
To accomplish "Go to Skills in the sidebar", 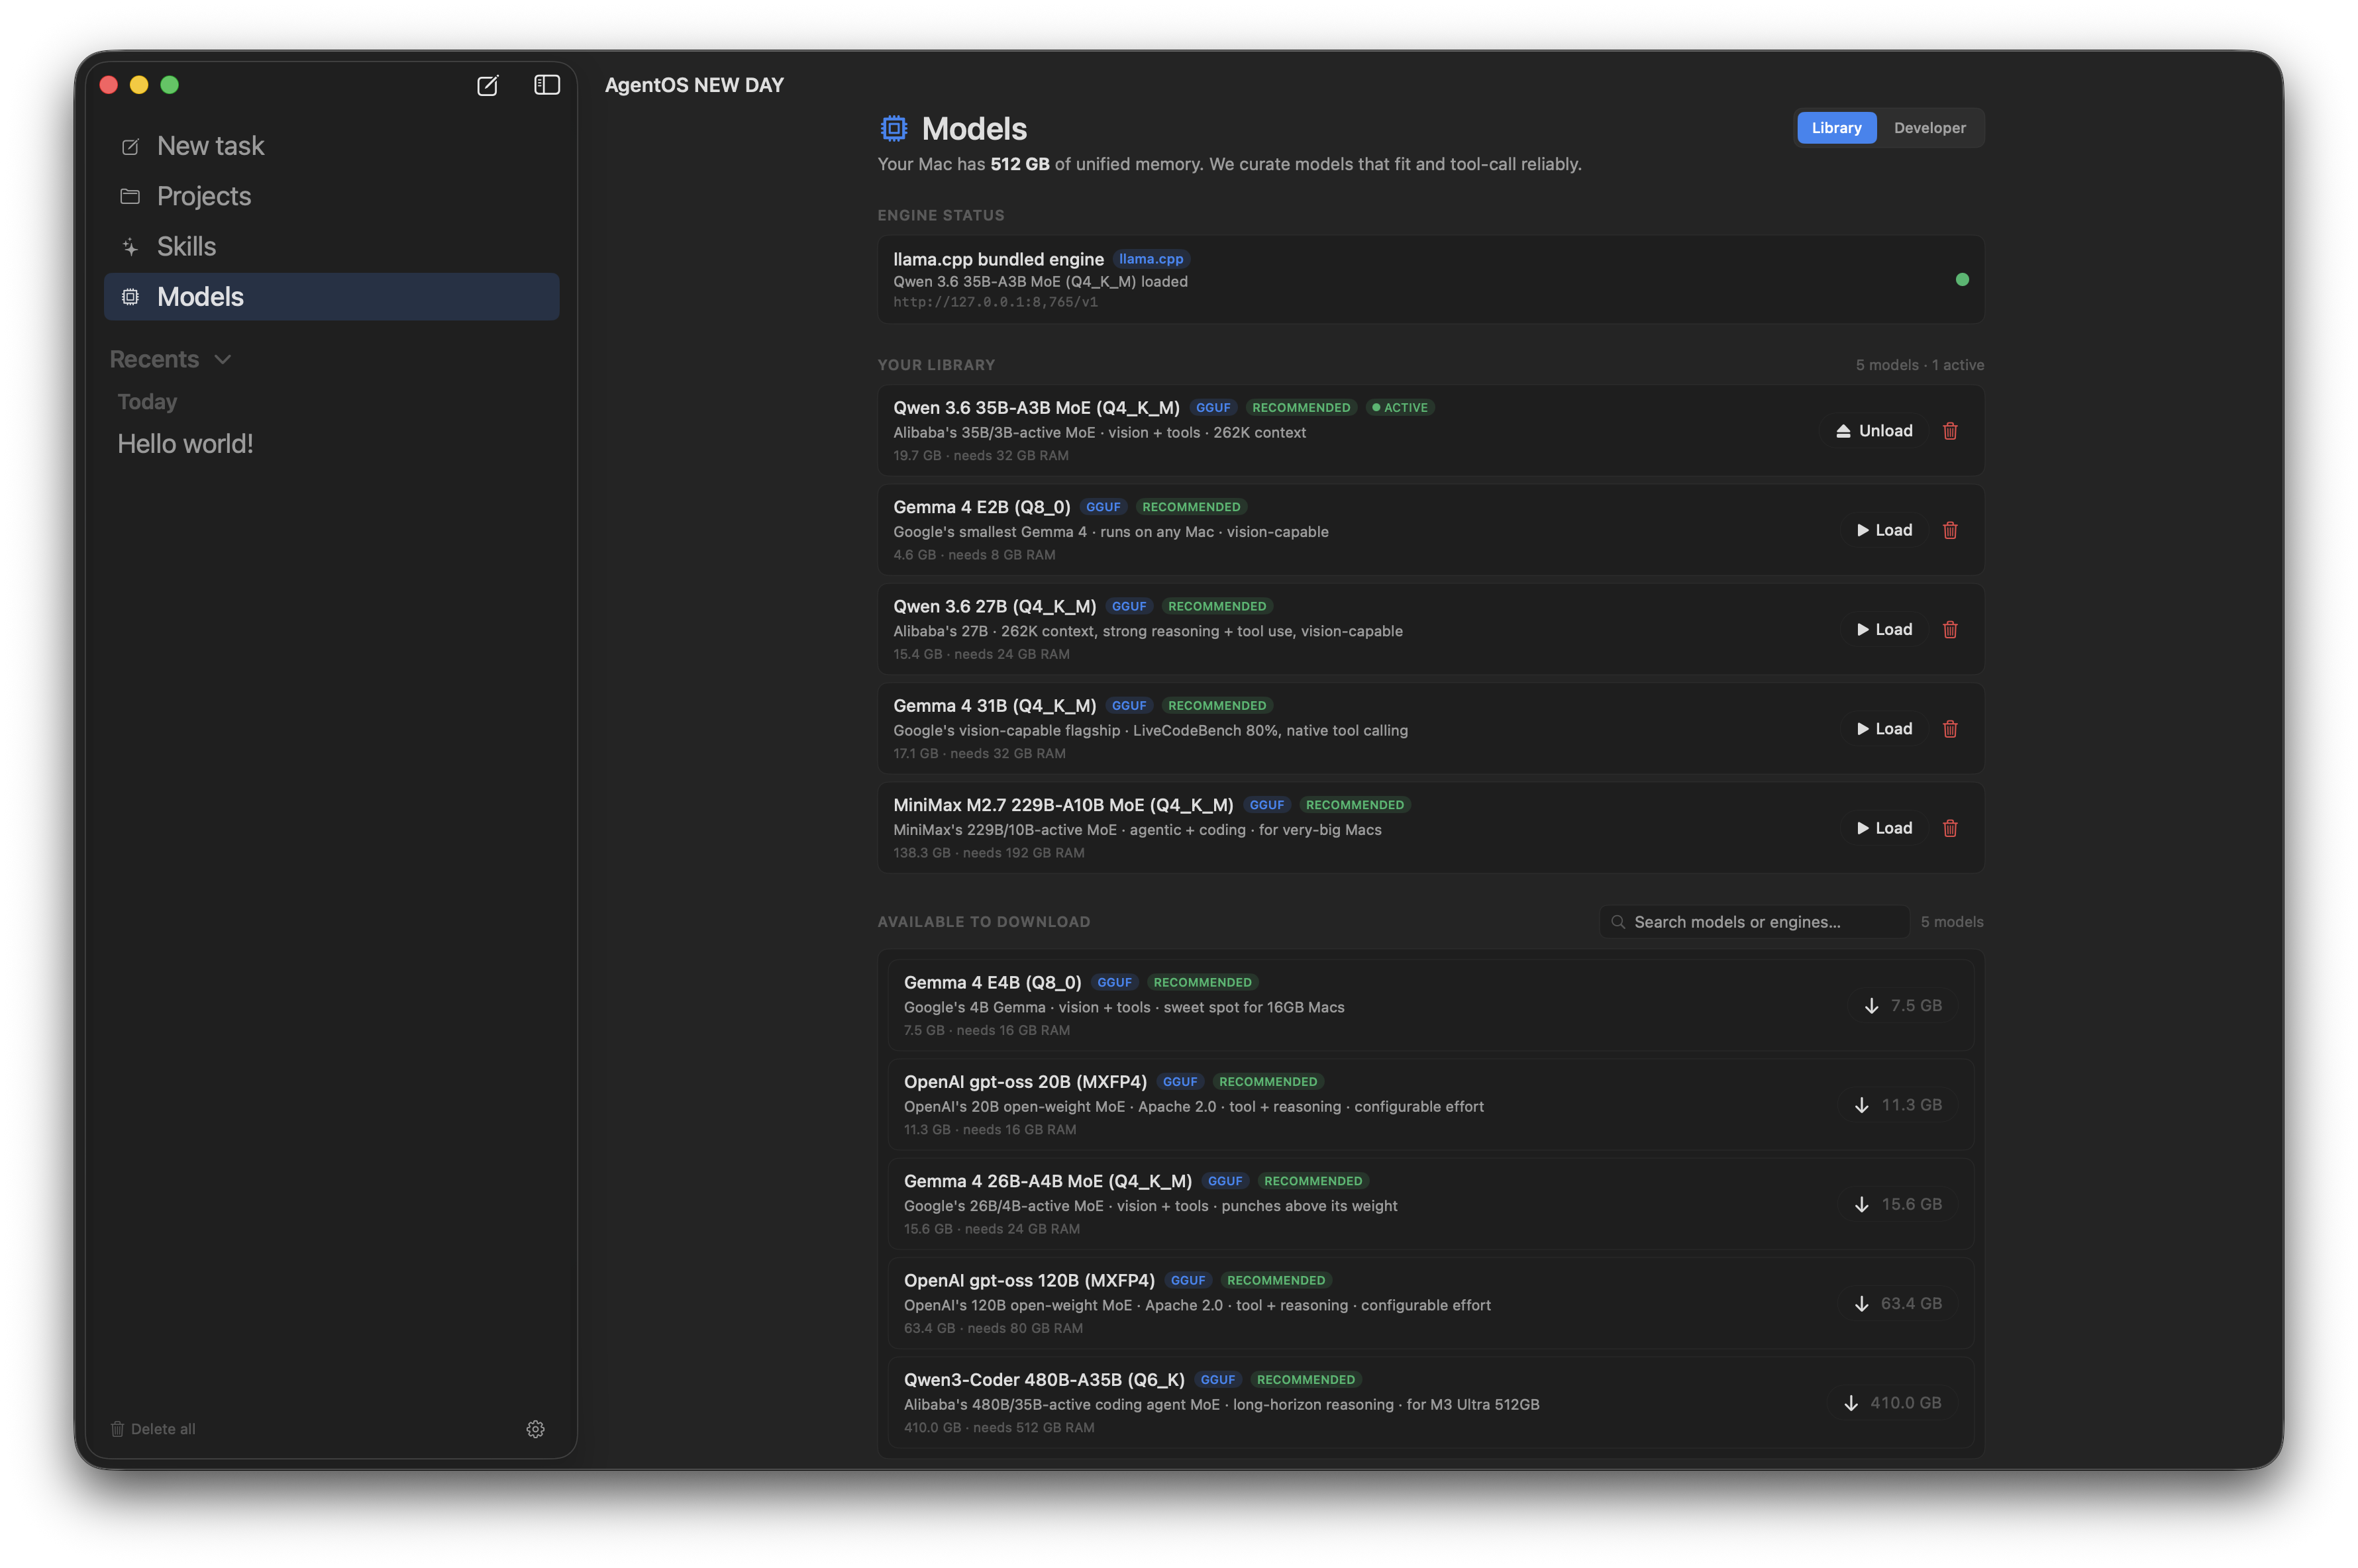I will [x=331, y=246].
